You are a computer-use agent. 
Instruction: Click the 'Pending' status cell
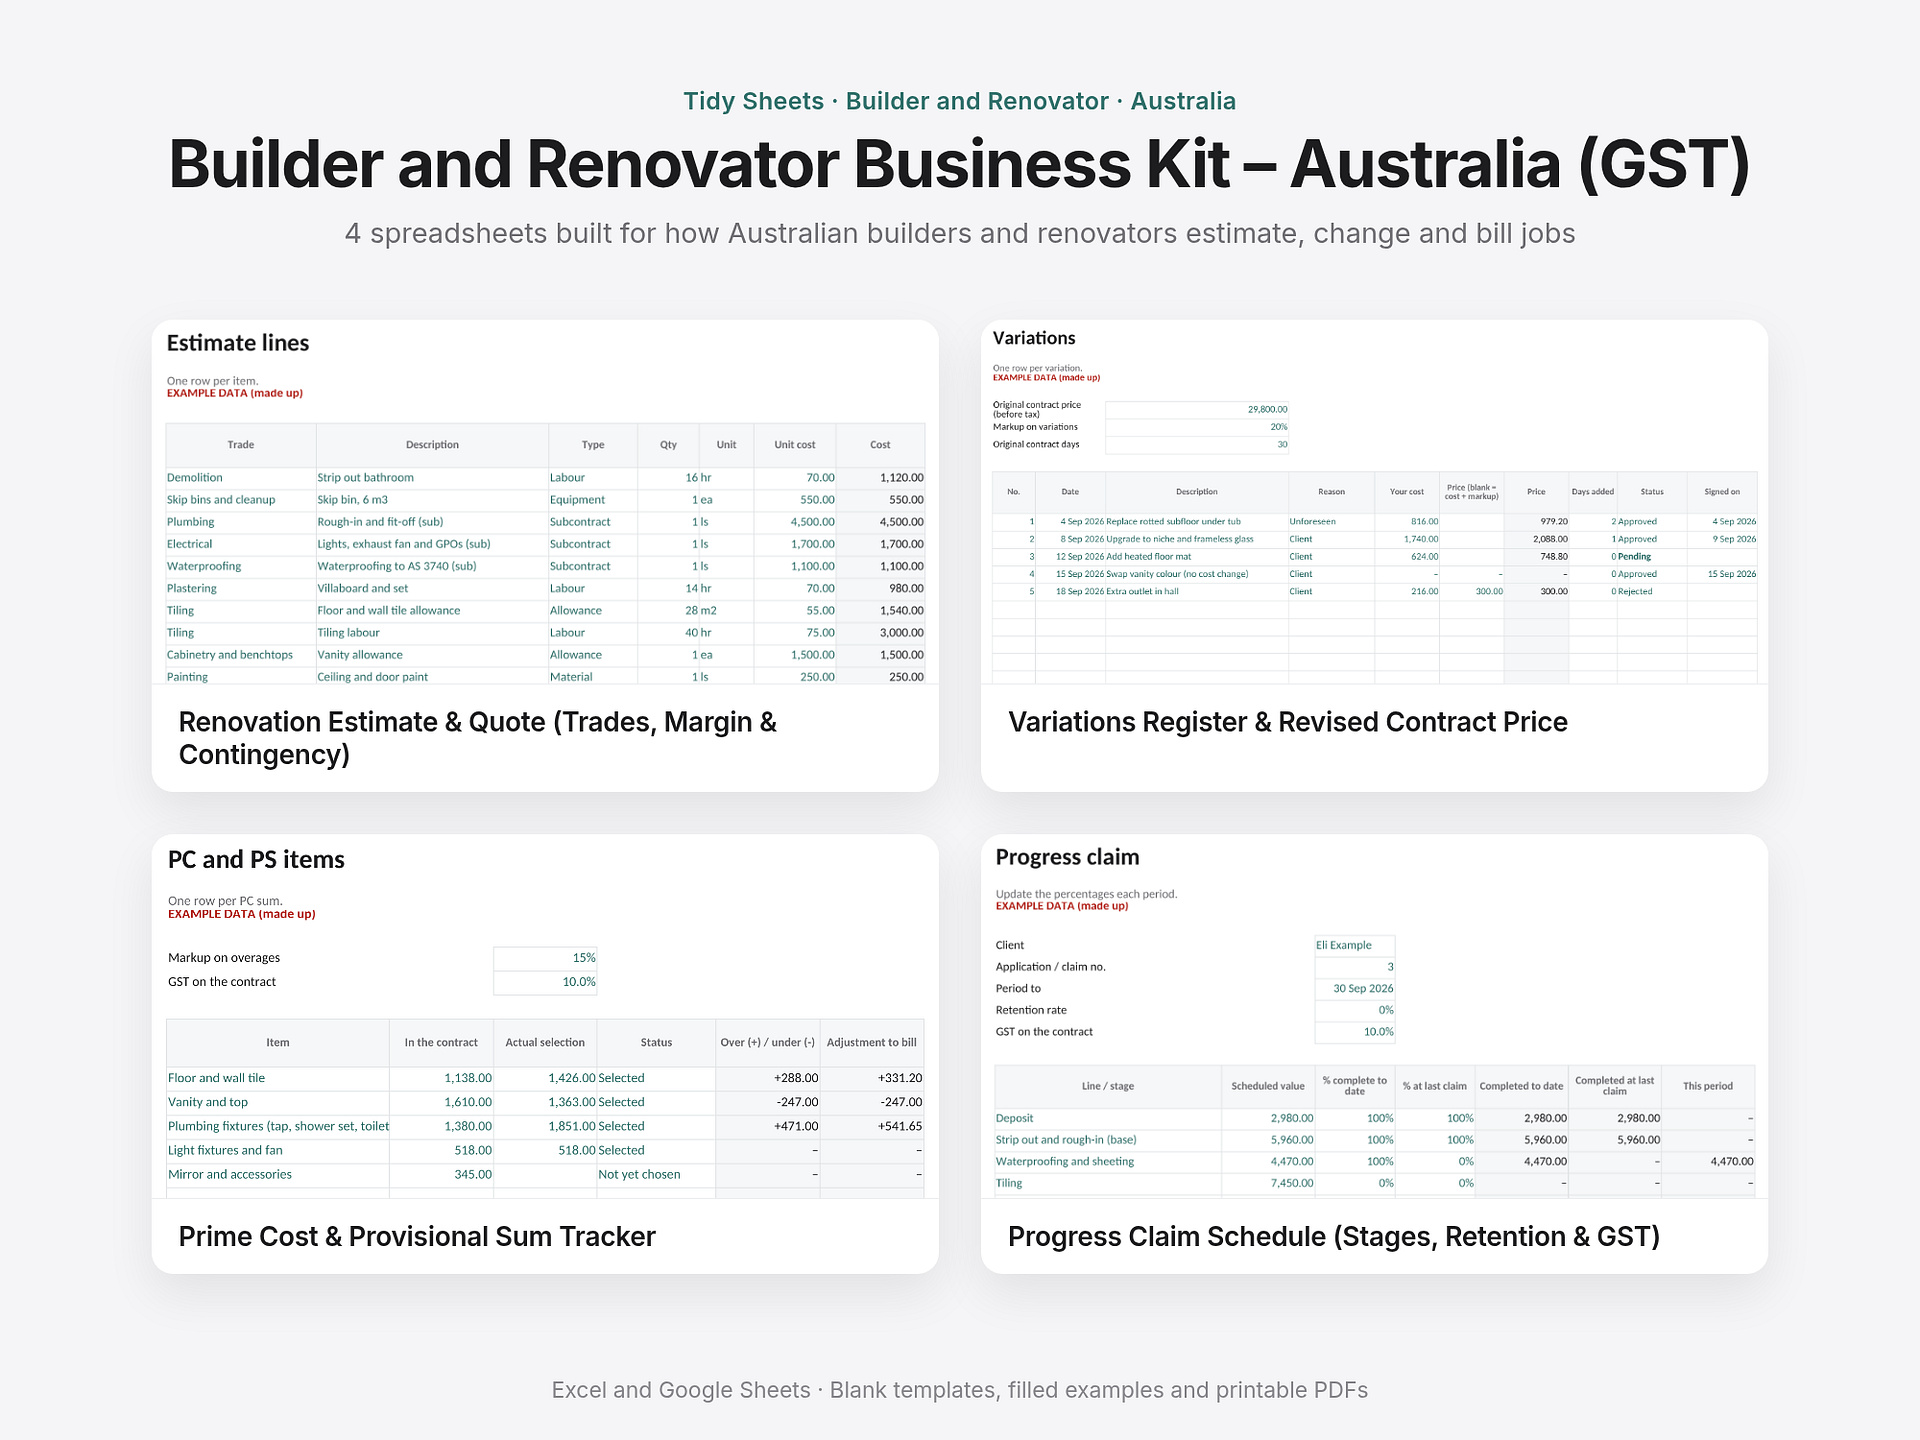pyautogui.click(x=1652, y=557)
